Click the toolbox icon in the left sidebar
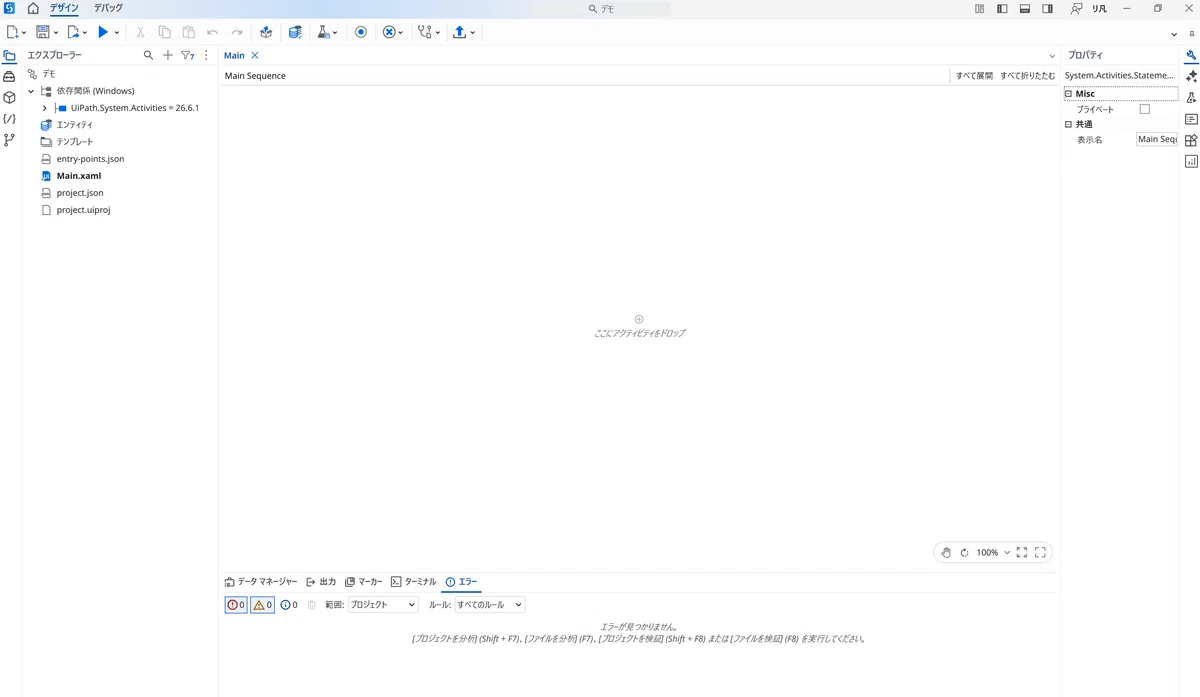Image resolution: width=1200 pixels, height=697 pixels. (x=10, y=77)
